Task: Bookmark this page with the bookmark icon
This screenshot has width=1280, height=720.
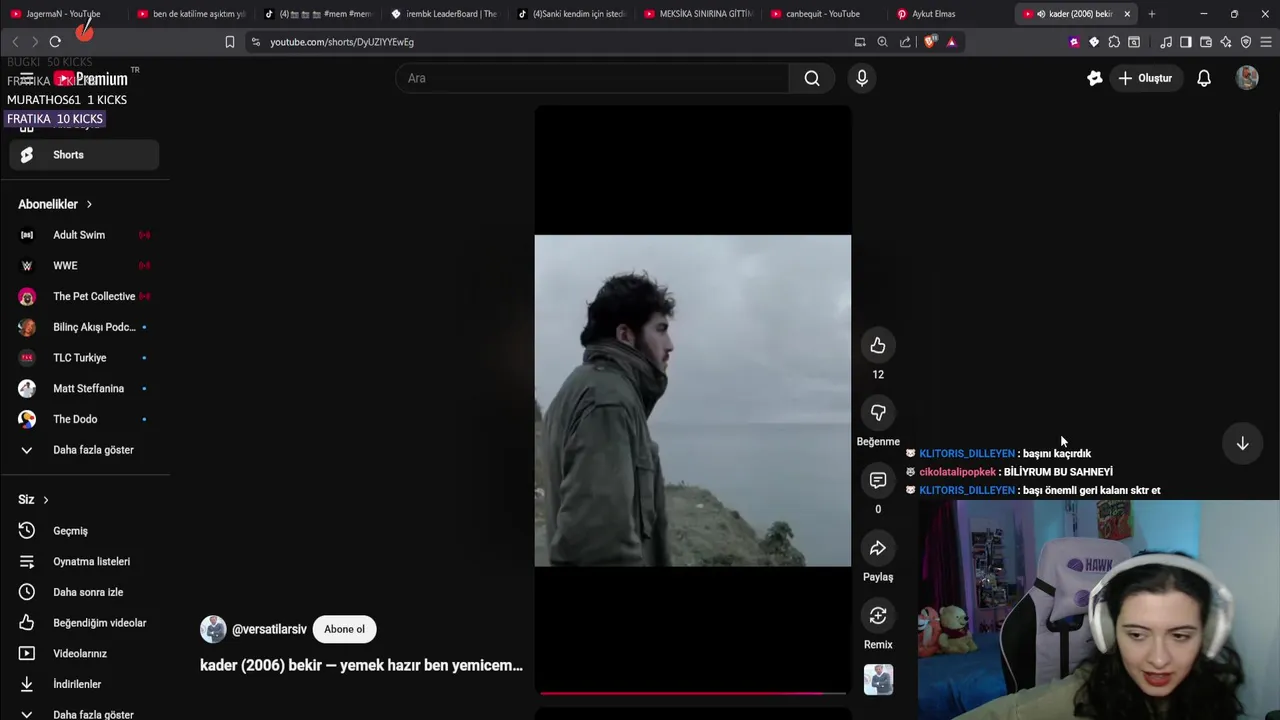Action: 230,42
